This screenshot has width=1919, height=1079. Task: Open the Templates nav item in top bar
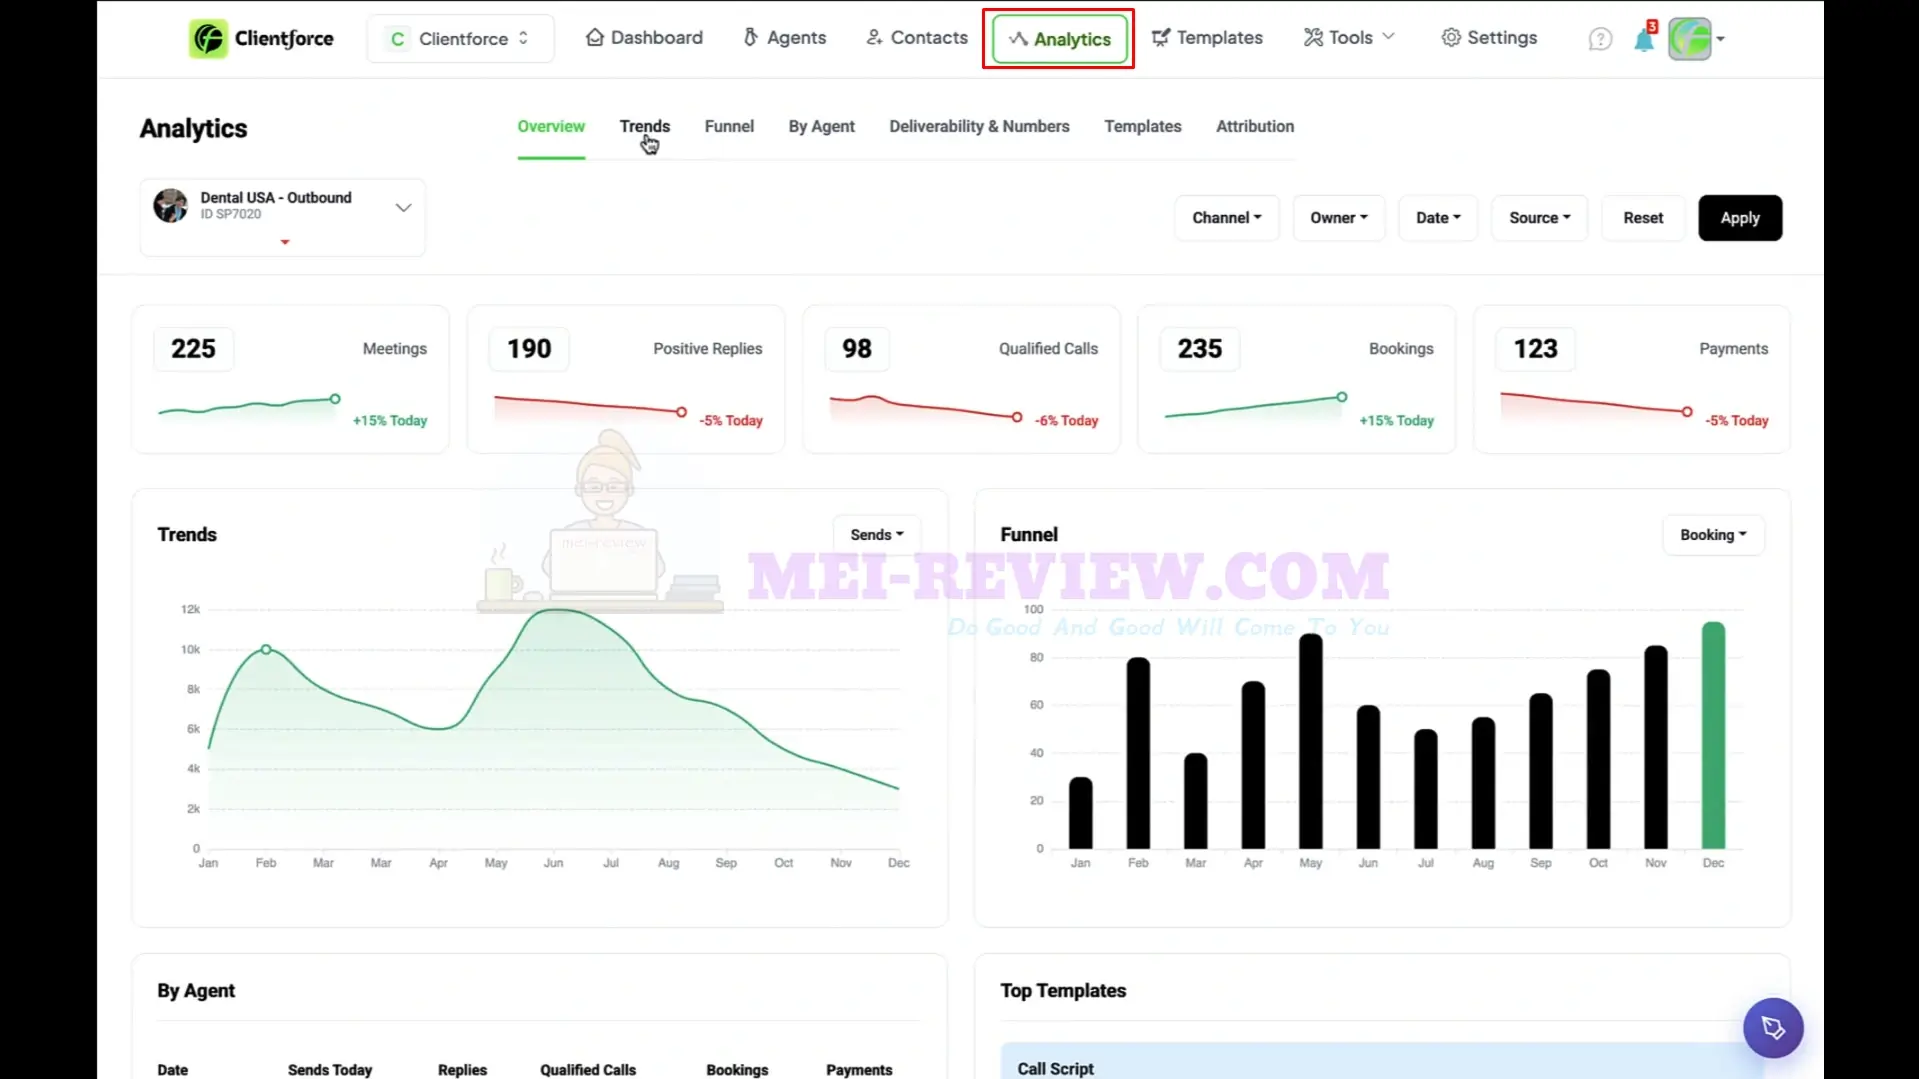pos(1207,38)
